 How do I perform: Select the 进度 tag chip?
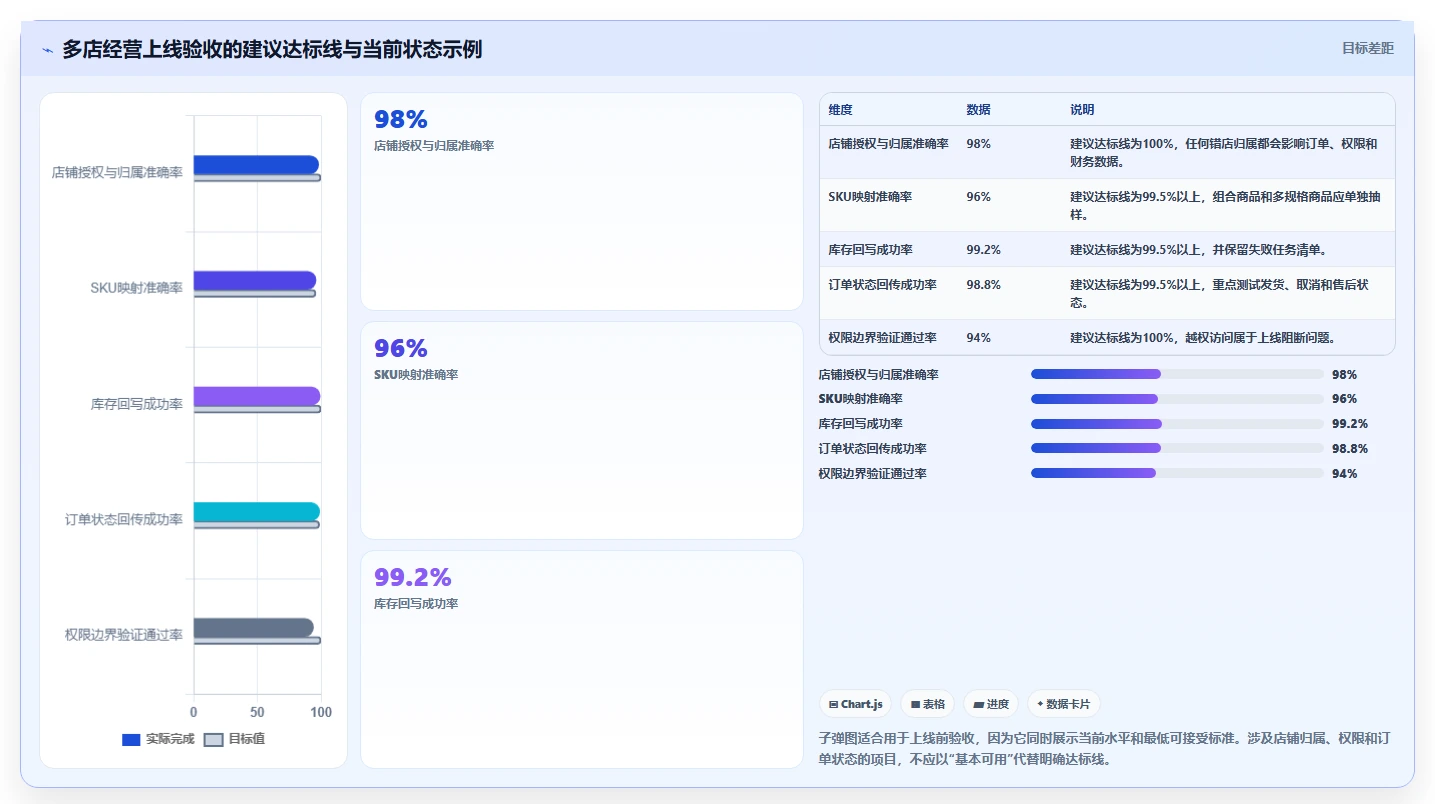(991, 704)
